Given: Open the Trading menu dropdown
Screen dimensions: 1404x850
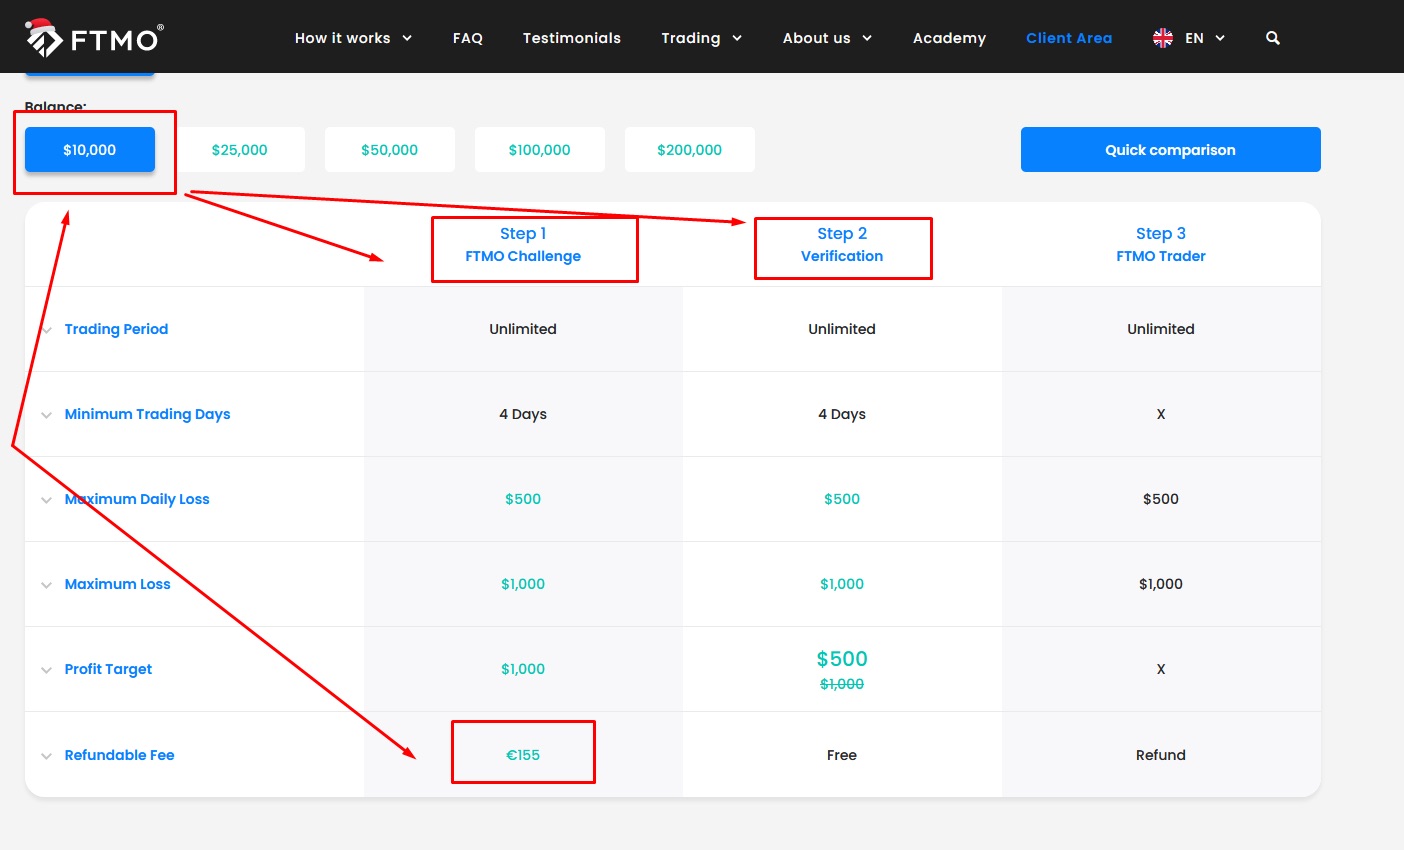Looking at the screenshot, I should point(701,38).
